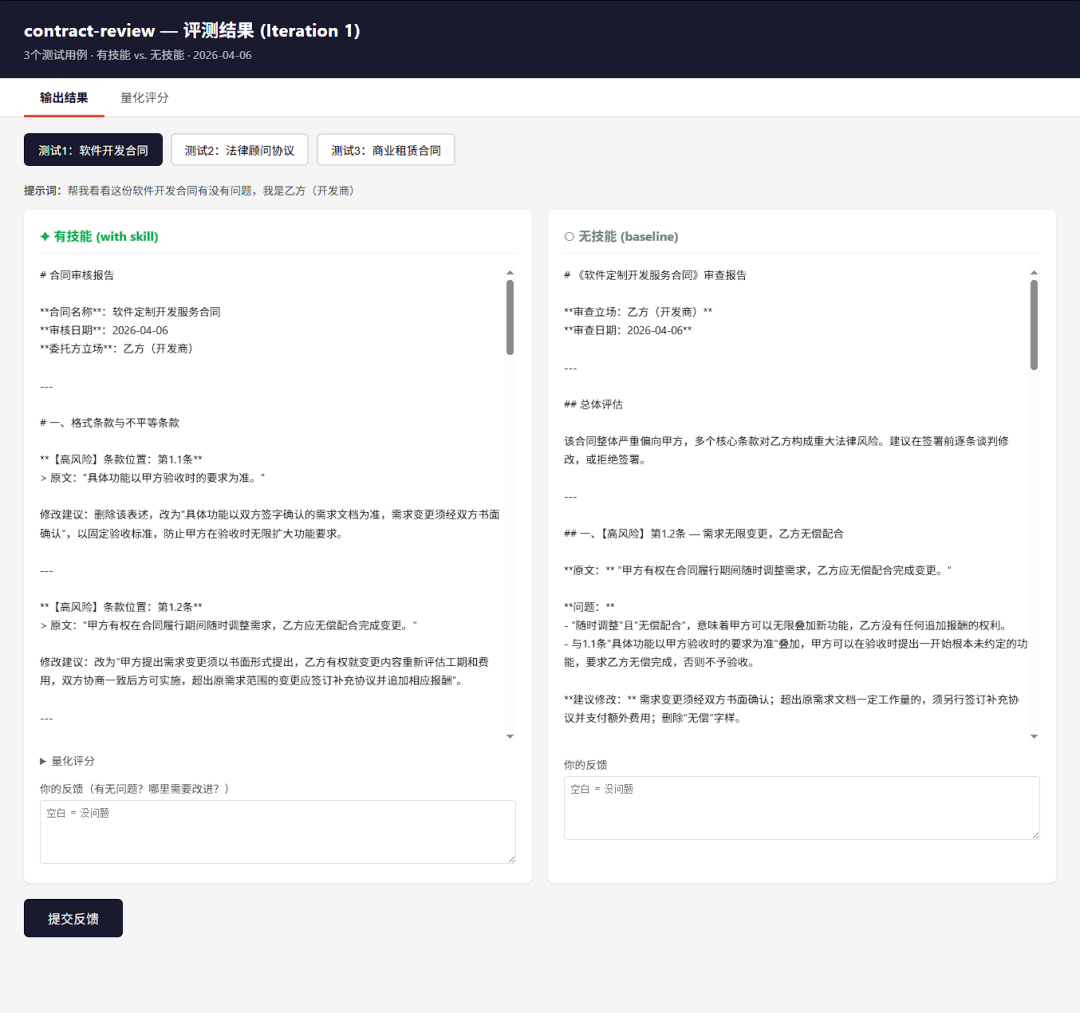This screenshot has height=1013, width=1080.
Task: Click 你的反馈（有无问题？哪里需要改进？）label
Action: [x=135, y=789]
